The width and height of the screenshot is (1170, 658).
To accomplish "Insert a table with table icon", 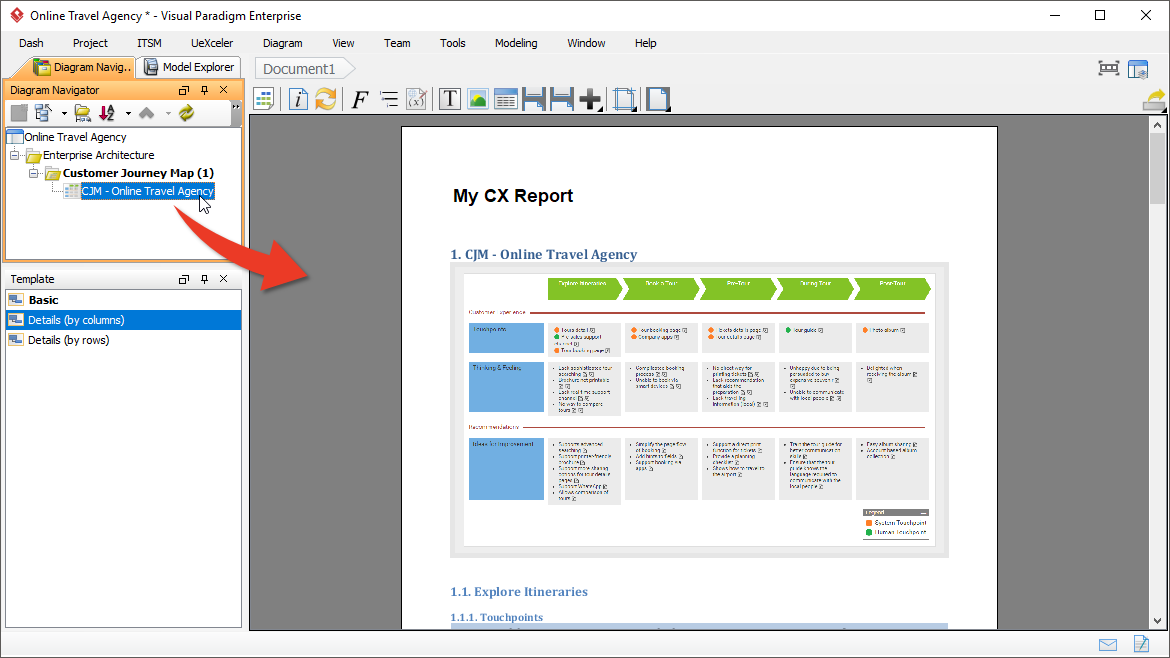I will click(x=506, y=98).
